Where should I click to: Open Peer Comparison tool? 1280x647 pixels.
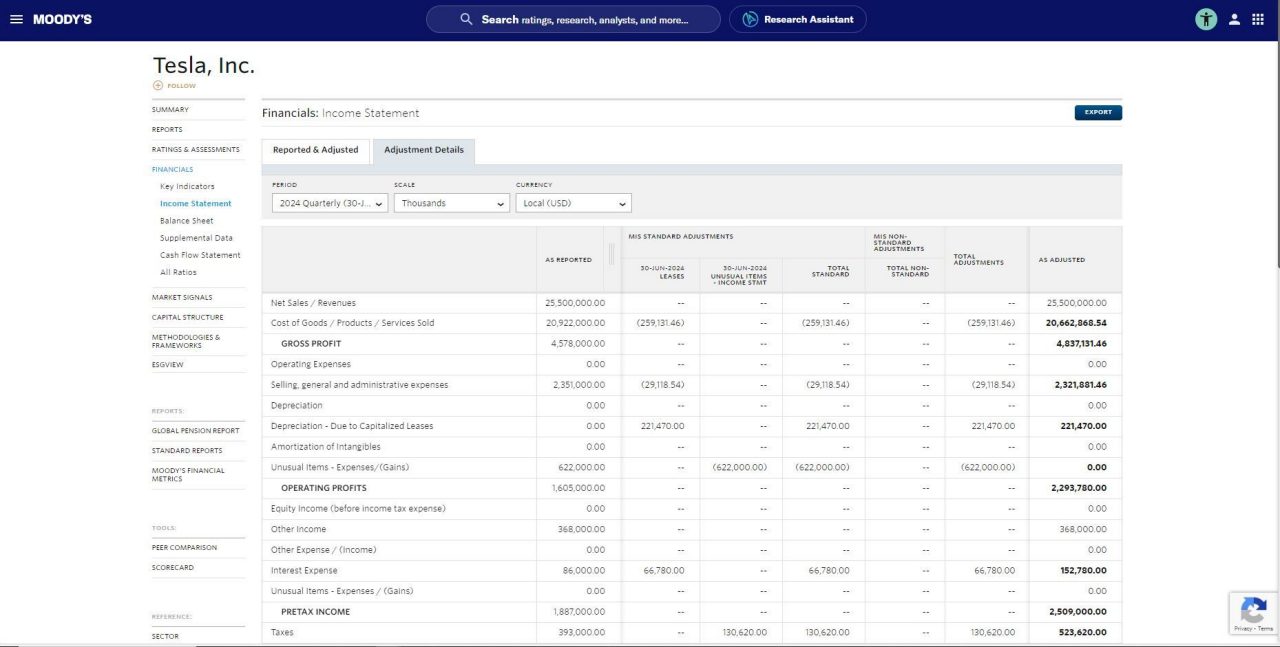point(184,548)
